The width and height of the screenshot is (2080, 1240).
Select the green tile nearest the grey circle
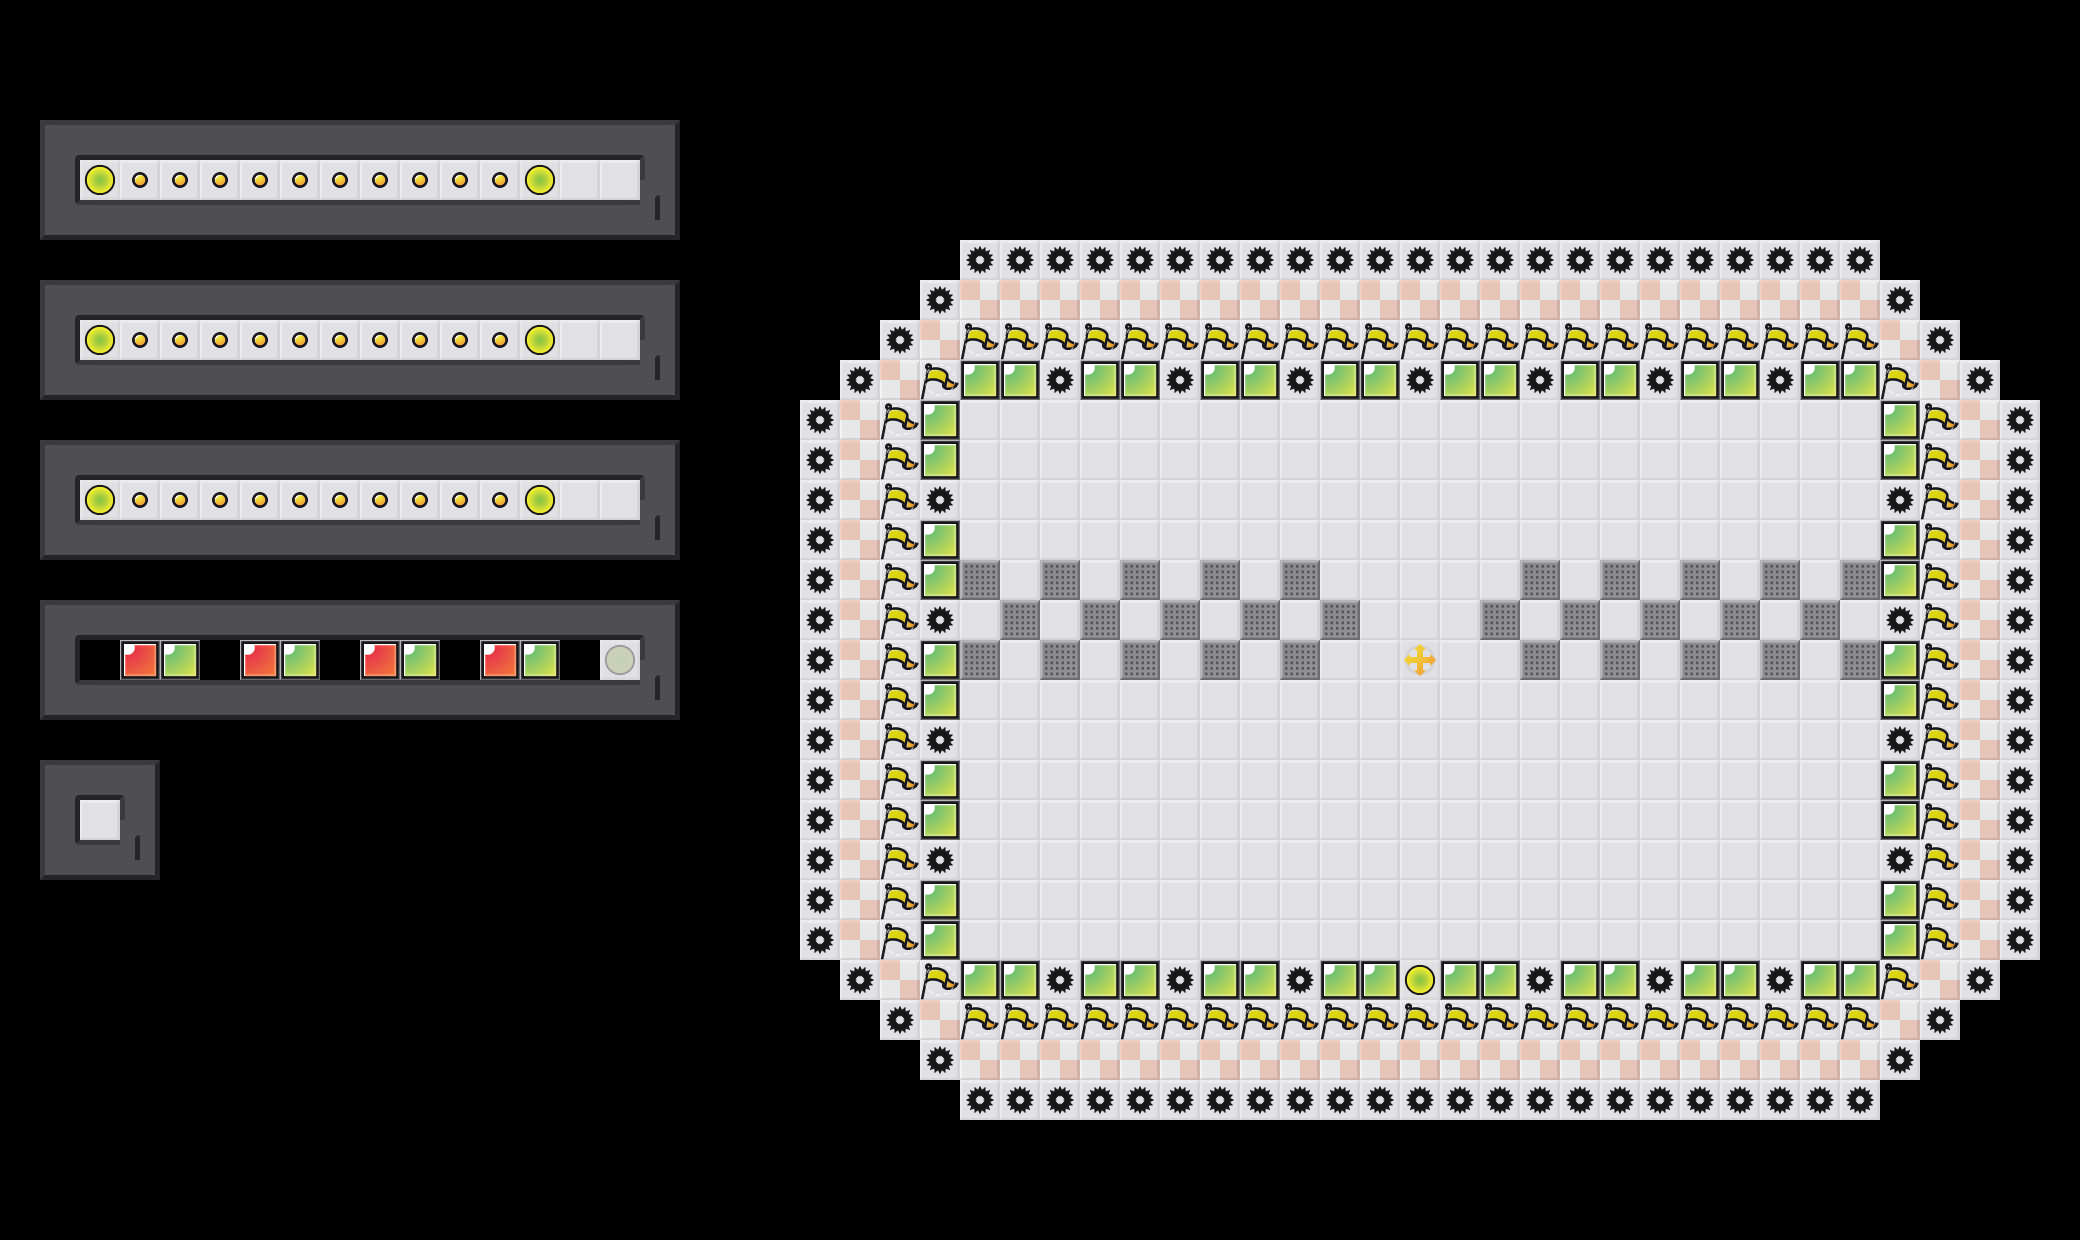pyautogui.click(x=540, y=660)
